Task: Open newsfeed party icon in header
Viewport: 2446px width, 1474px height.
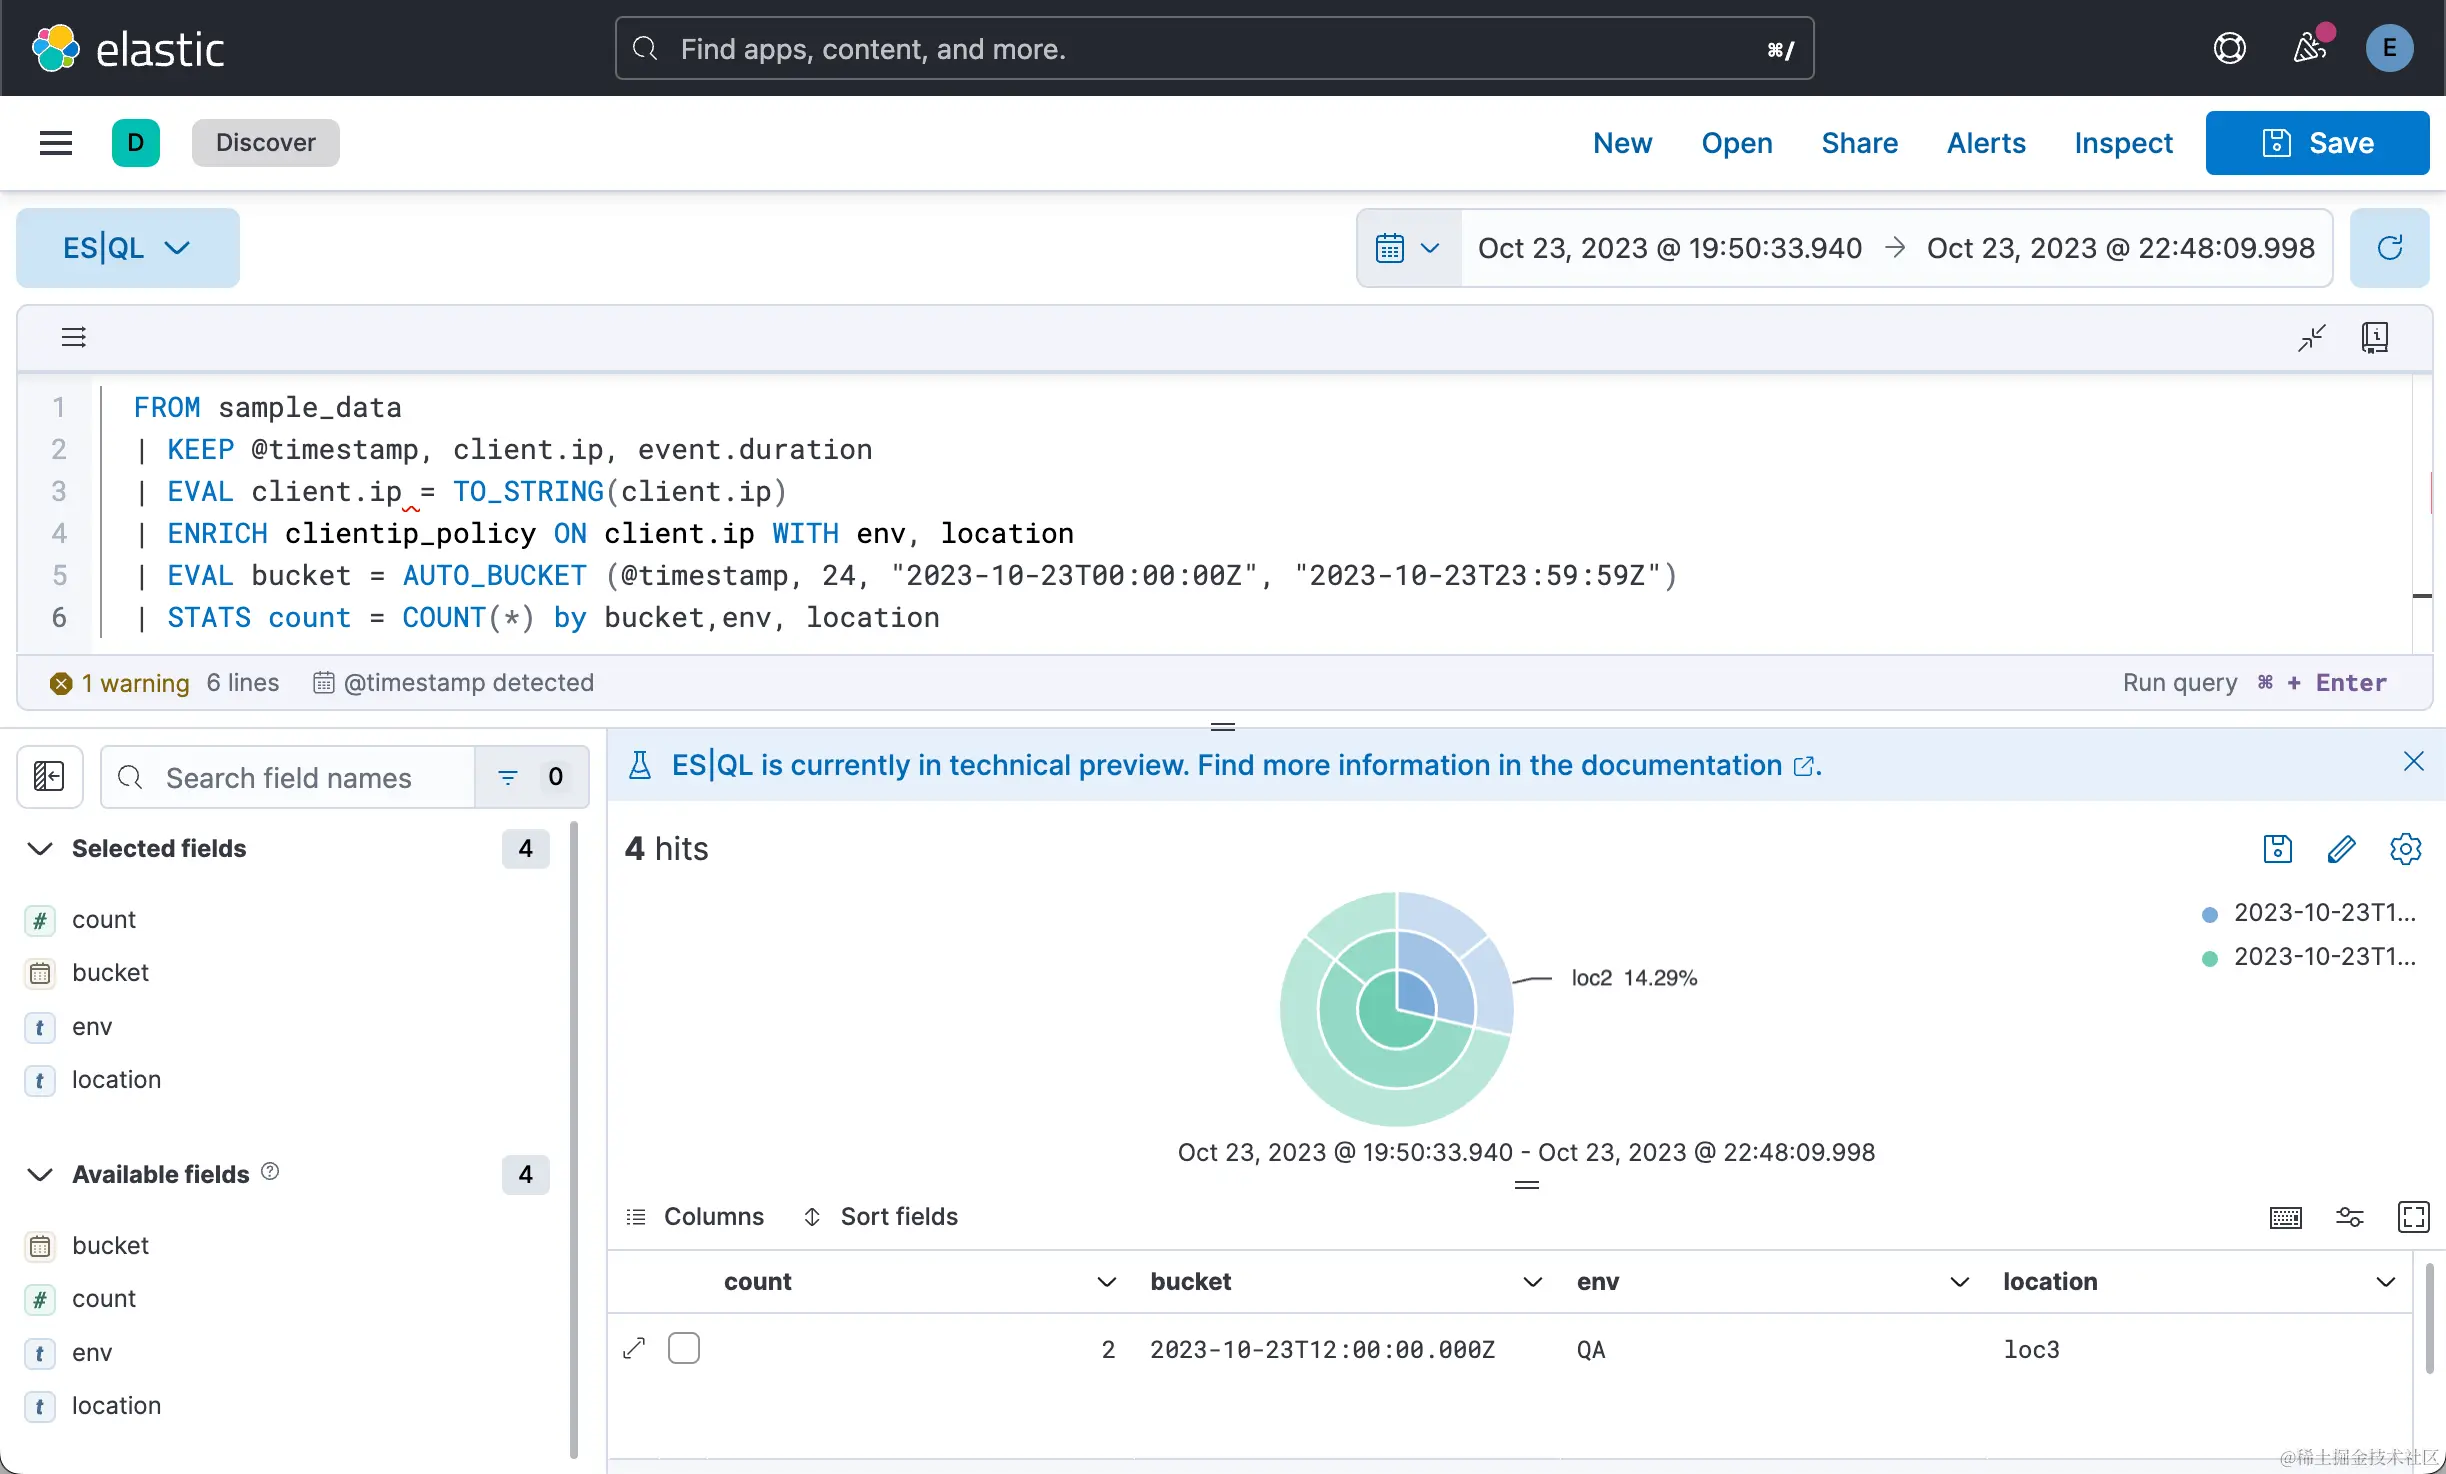Action: tap(2309, 48)
